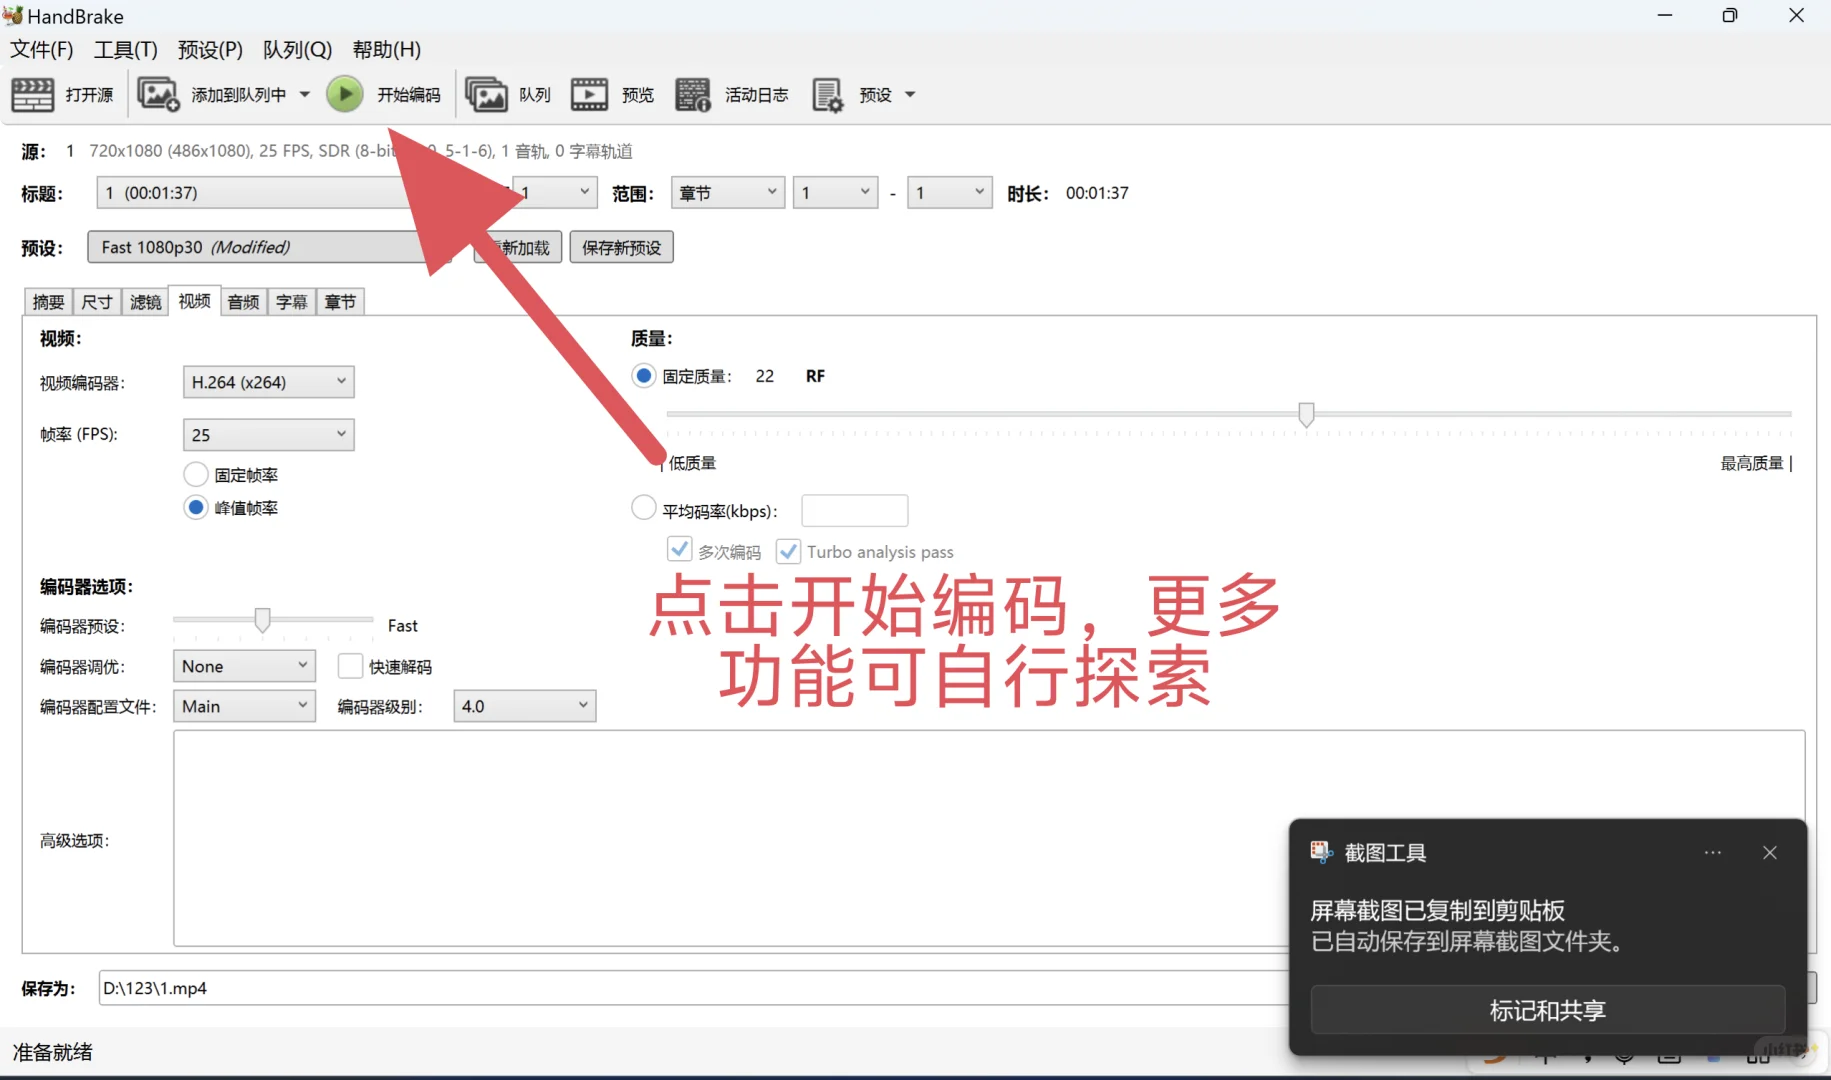Open the chapter start number dropdown
The height and width of the screenshot is (1080, 1831).
[x=835, y=193]
